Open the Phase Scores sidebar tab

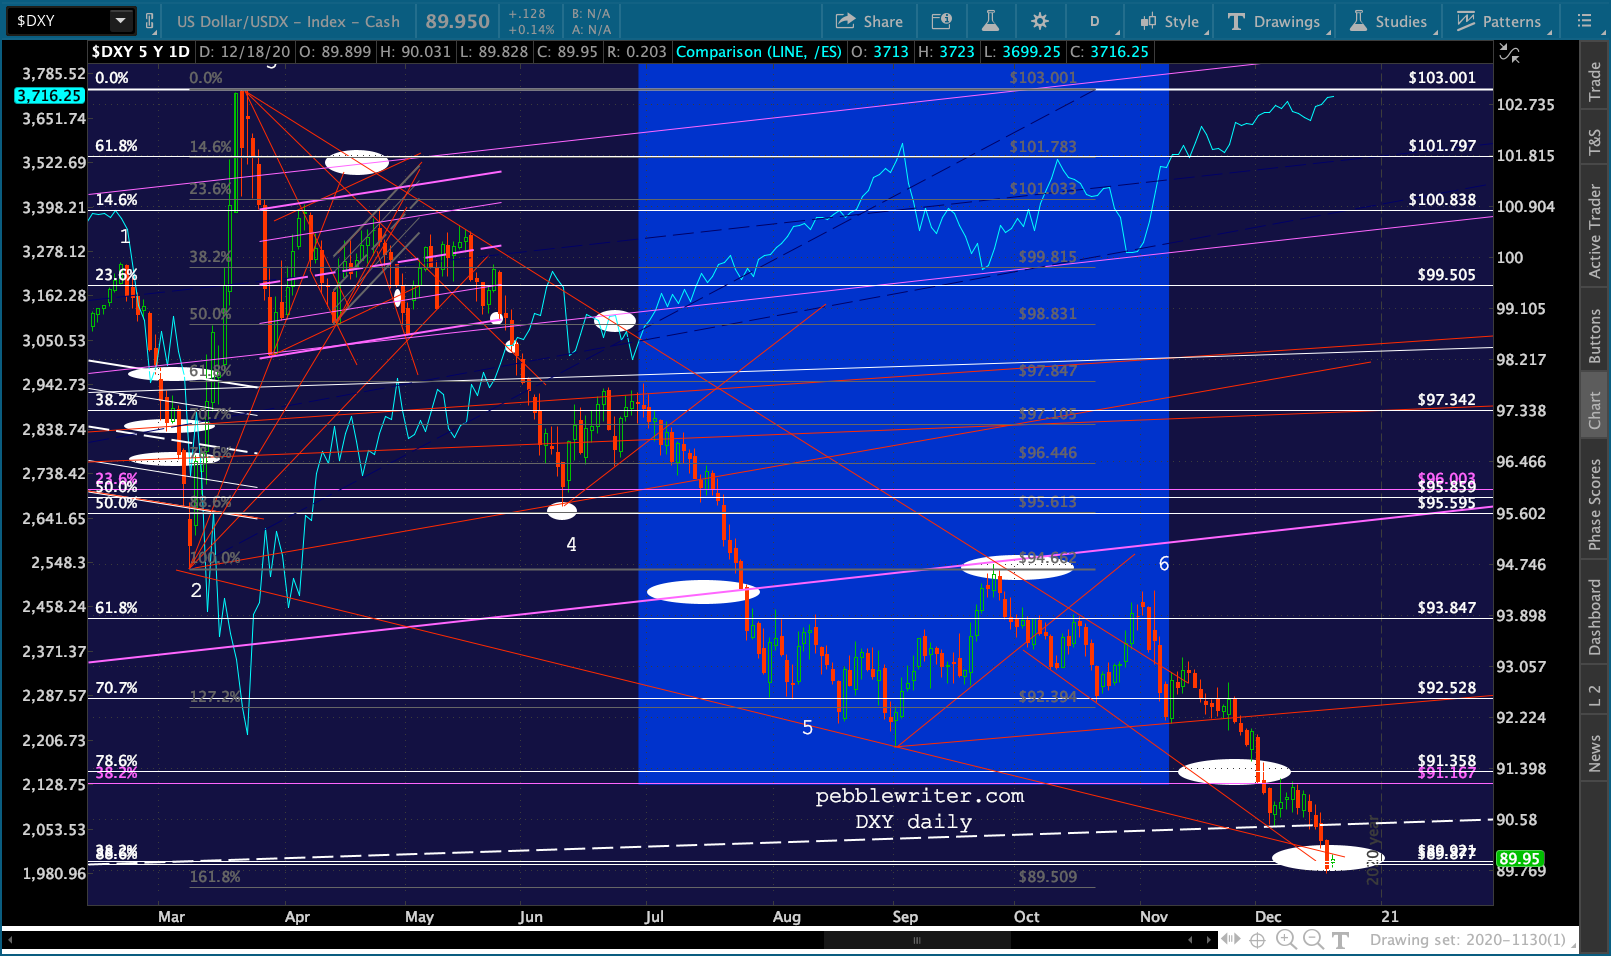point(1595,504)
